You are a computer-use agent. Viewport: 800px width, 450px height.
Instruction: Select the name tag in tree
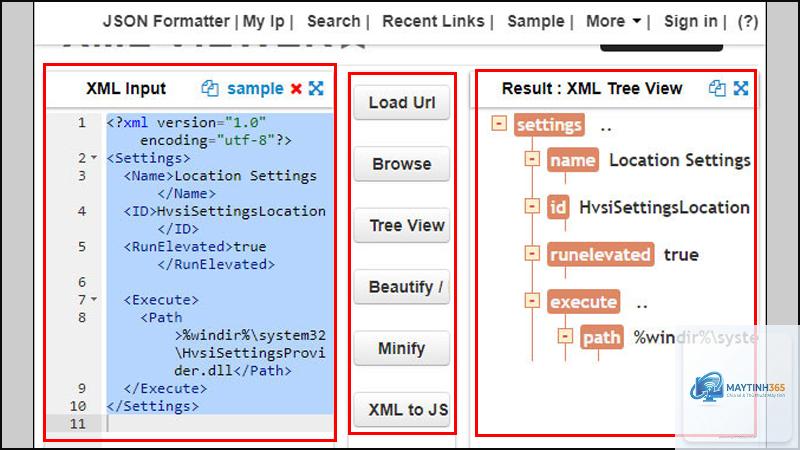coord(572,160)
